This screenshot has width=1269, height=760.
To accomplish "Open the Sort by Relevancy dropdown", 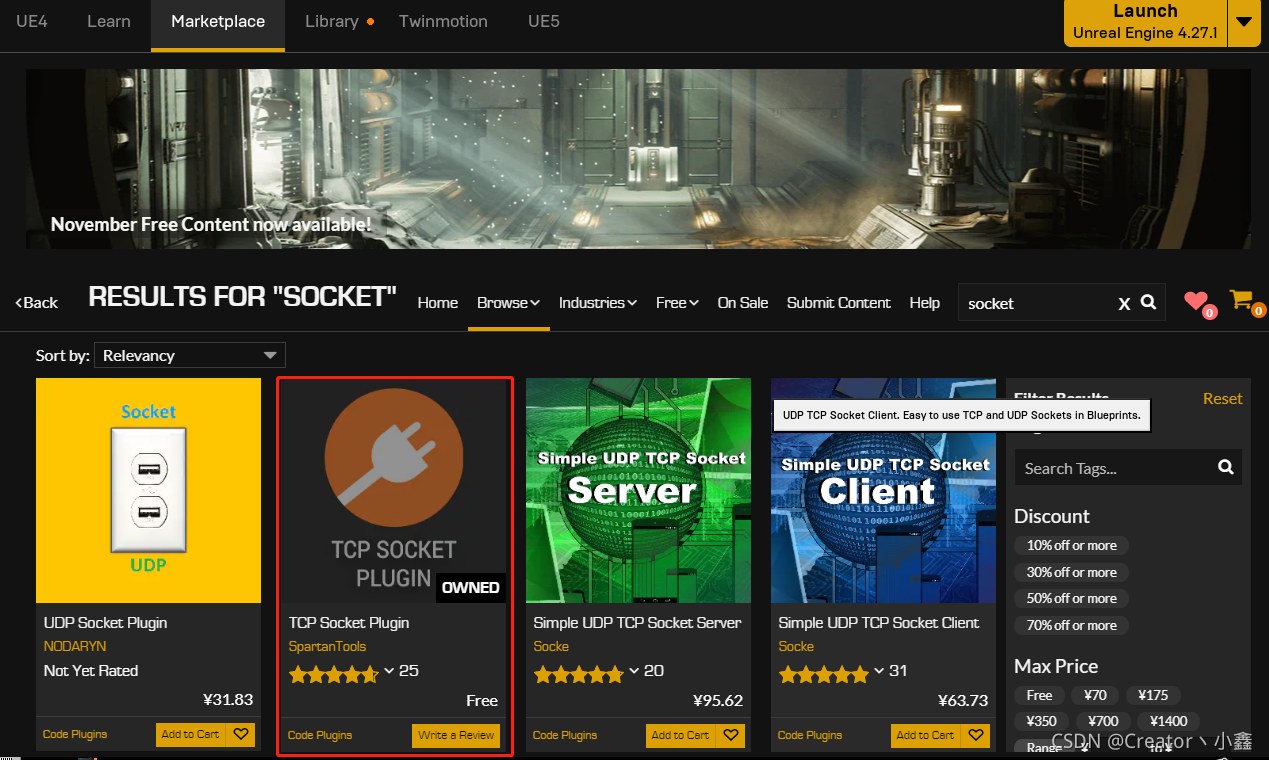I will coord(190,355).
